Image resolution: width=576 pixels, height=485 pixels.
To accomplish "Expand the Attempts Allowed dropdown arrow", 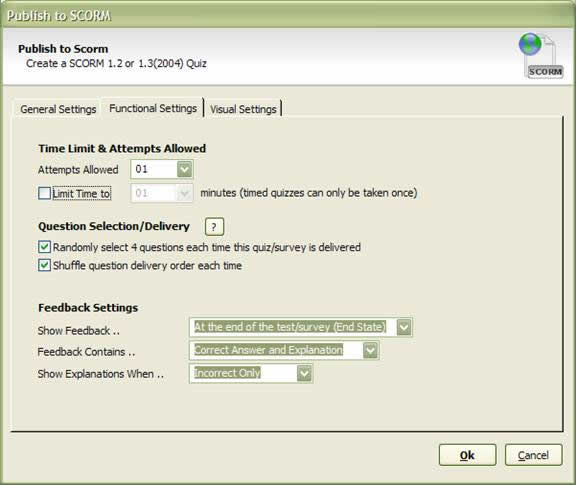I will pyautogui.click(x=184, y=169).
